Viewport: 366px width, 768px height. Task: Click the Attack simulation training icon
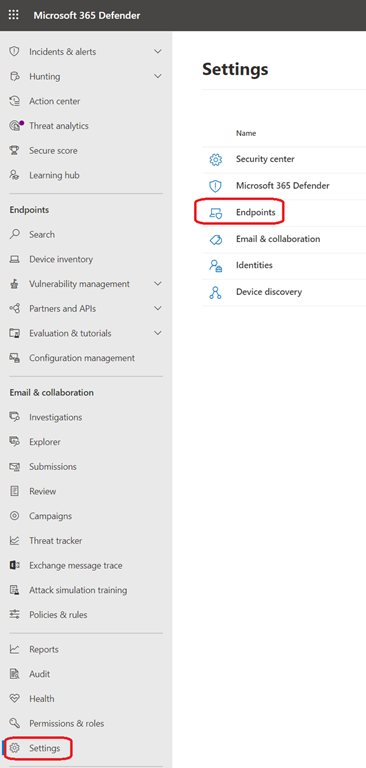coord(14,590)
